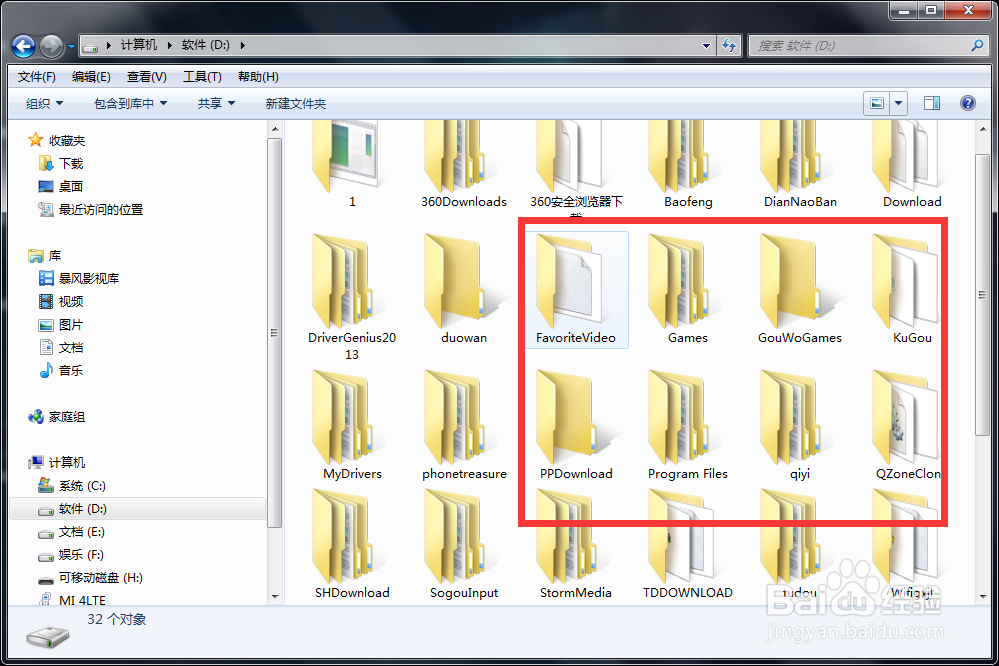999x666 pixels.
Task: Click the Forward navigation arrow
Action: tap(52, 46)
